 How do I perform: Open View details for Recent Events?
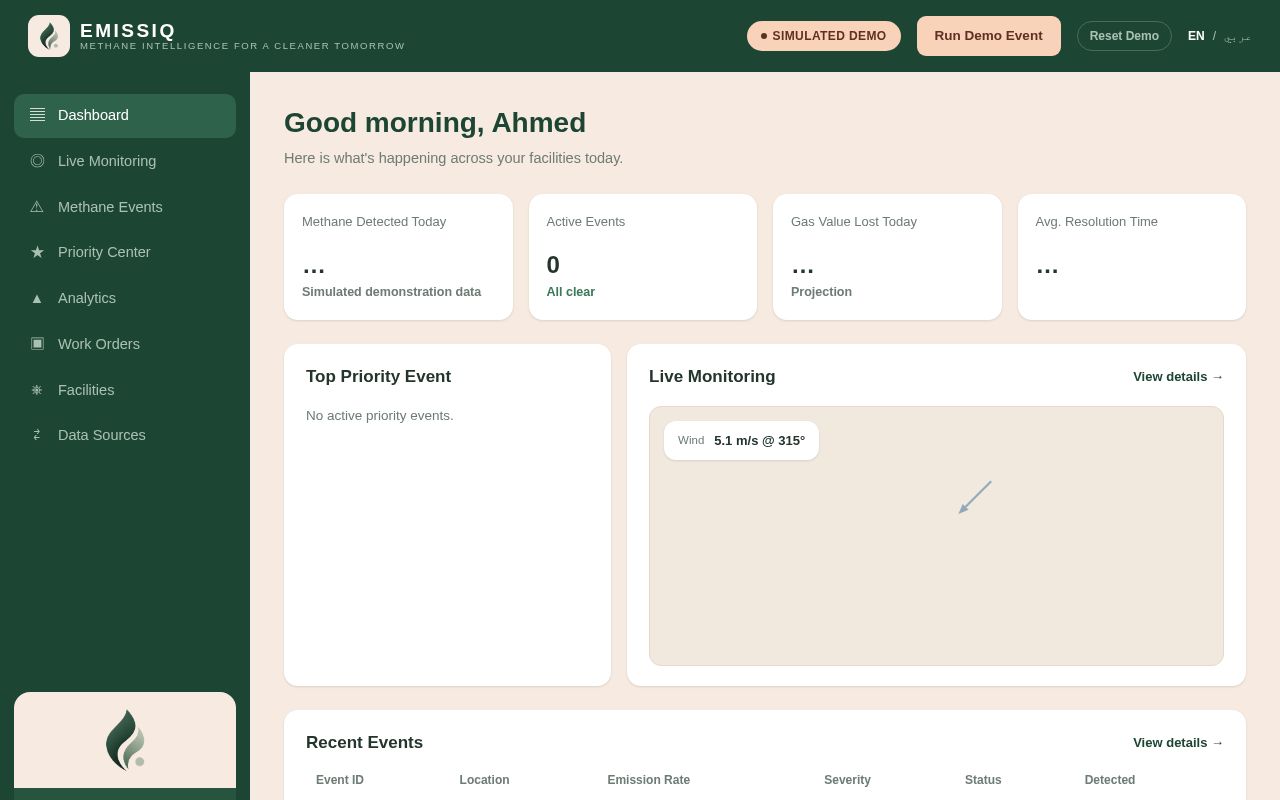[x=1178, y=743]
